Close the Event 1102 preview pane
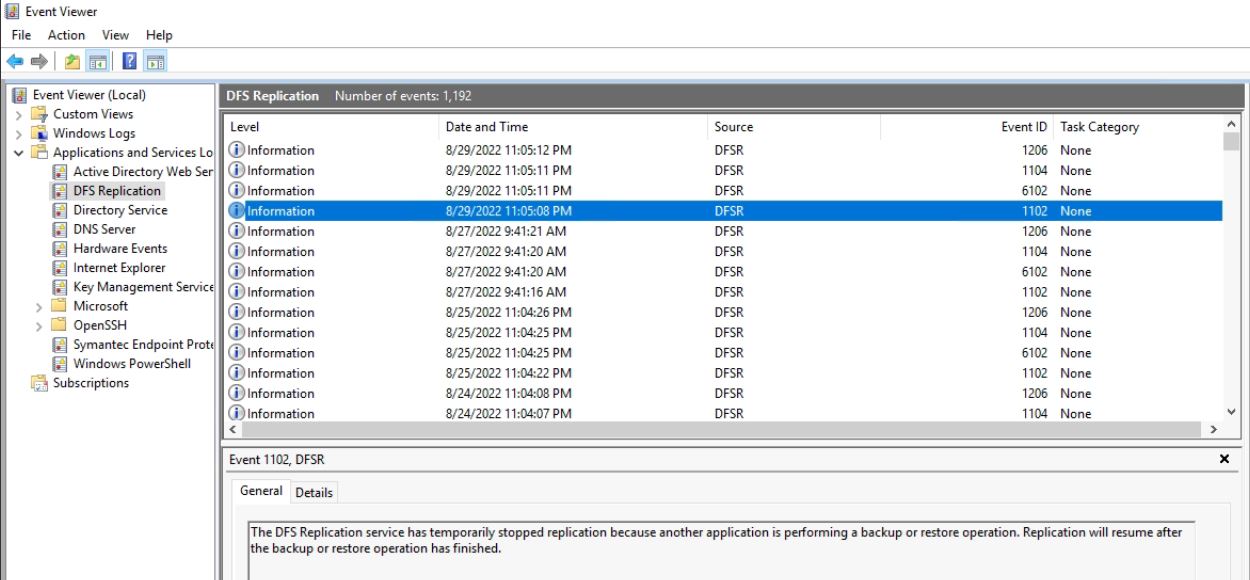Viewport: 1250px width, 580px height. click(1223, 459)
